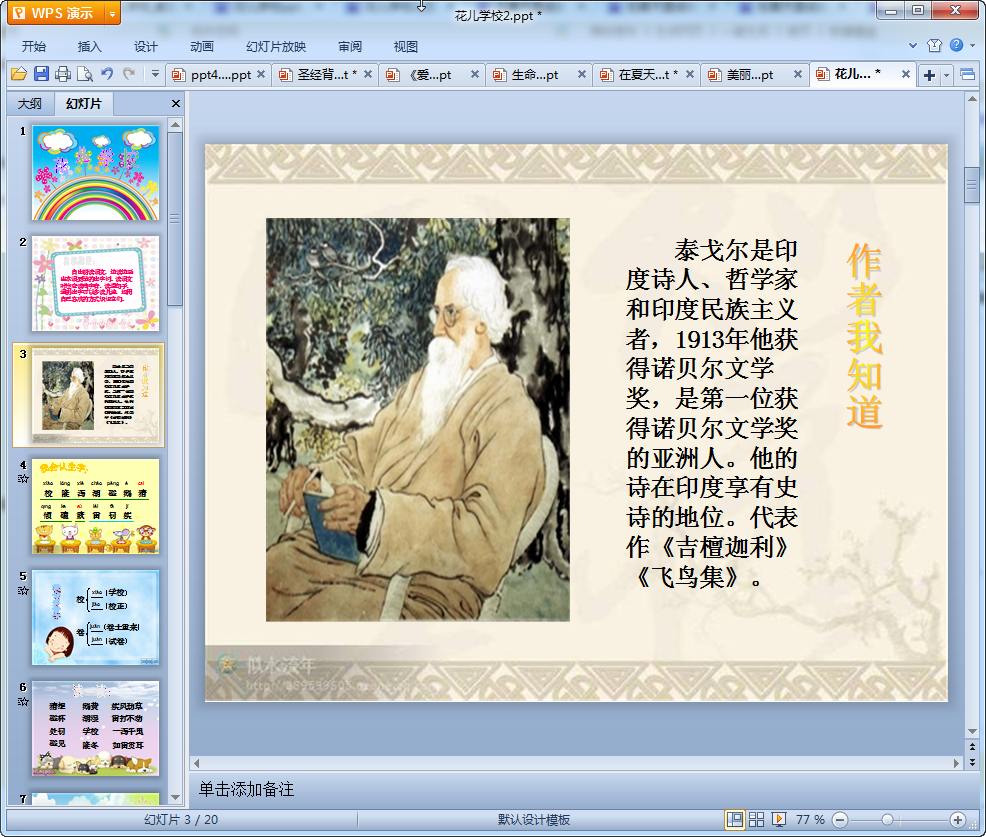The height and width of the screenshot is (837, 986).
Task: Click the animation star under slide 5
Action: [x=23, y=590]
